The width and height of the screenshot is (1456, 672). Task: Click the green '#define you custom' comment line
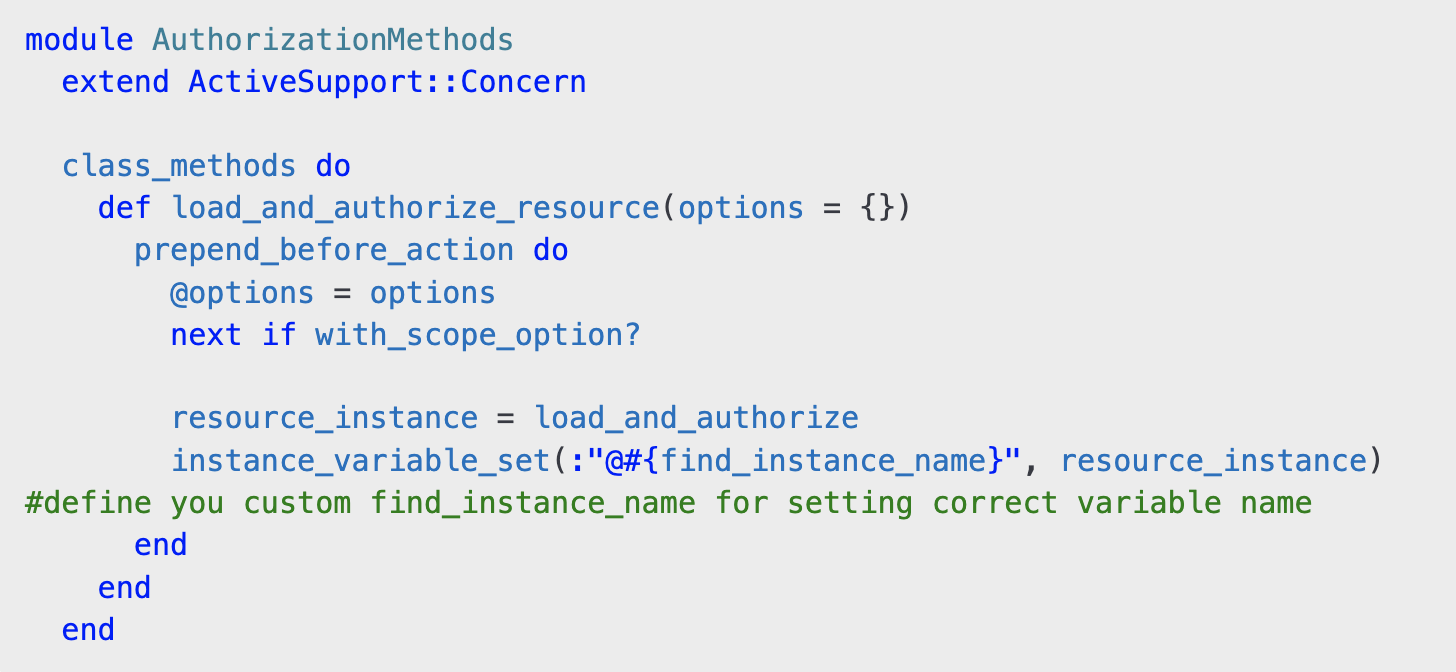pyautogui.click(x=667, y=503)
